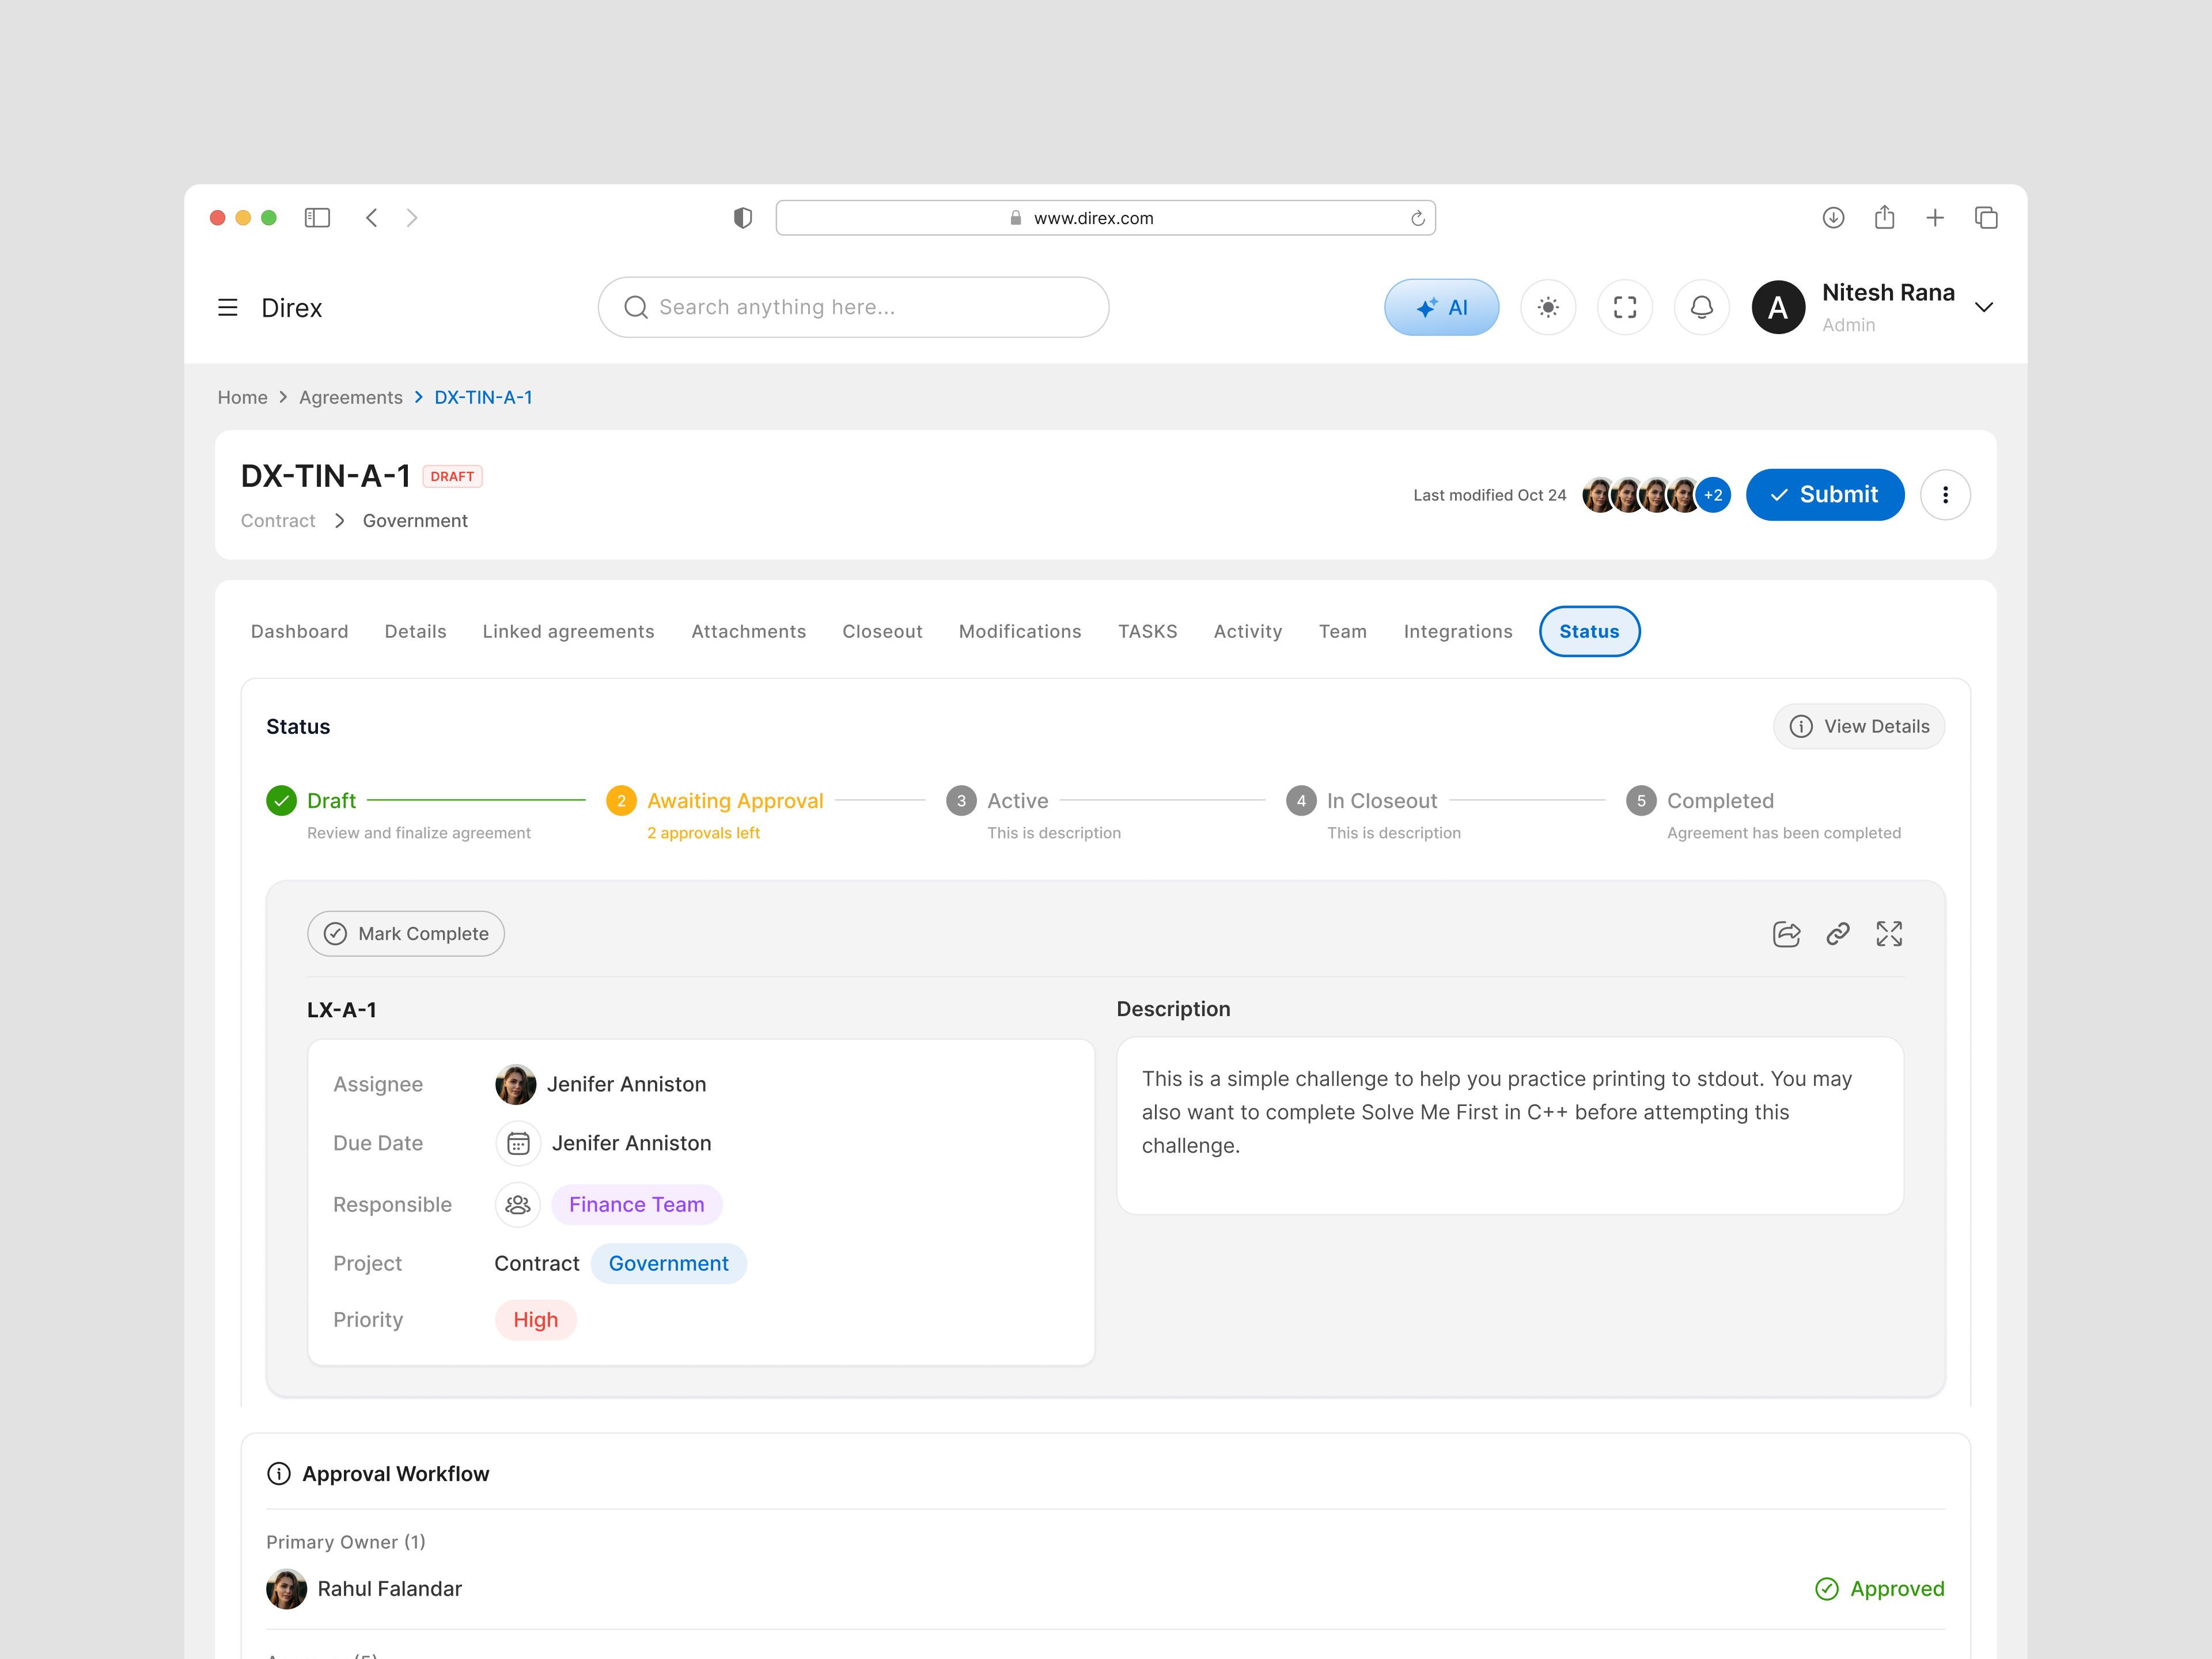The image size is (2212, 1659).
Task: Click the Contract category link
Action: 278,521
